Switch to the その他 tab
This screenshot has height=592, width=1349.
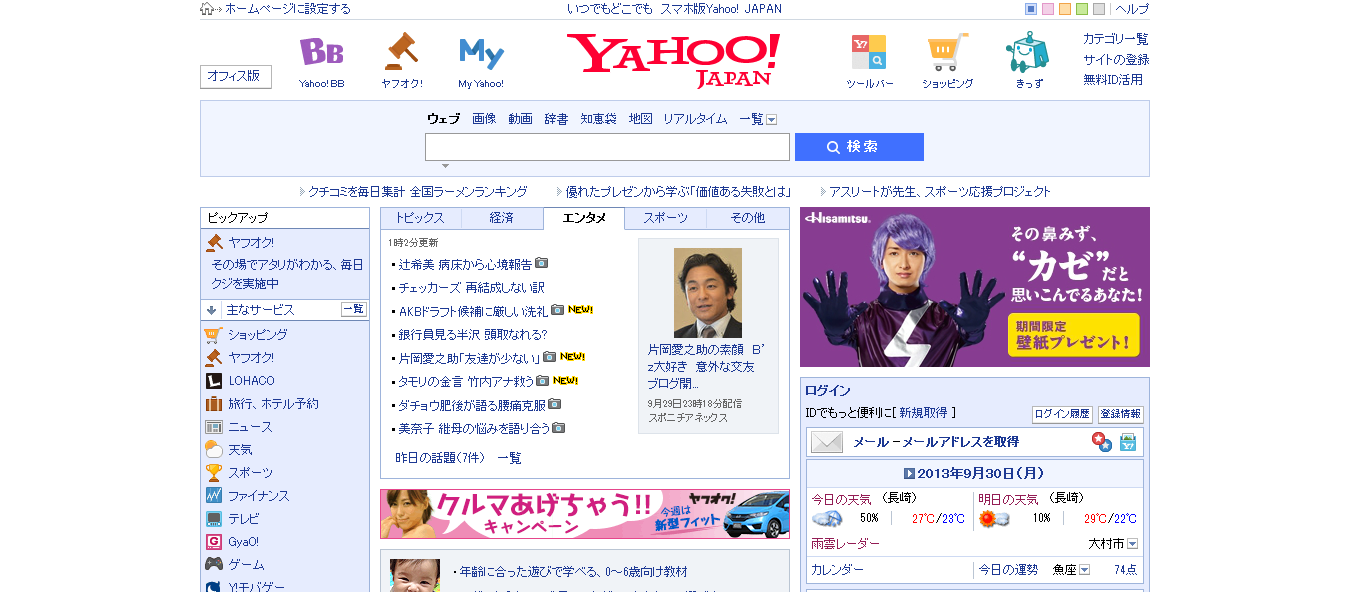pos(748,218)
